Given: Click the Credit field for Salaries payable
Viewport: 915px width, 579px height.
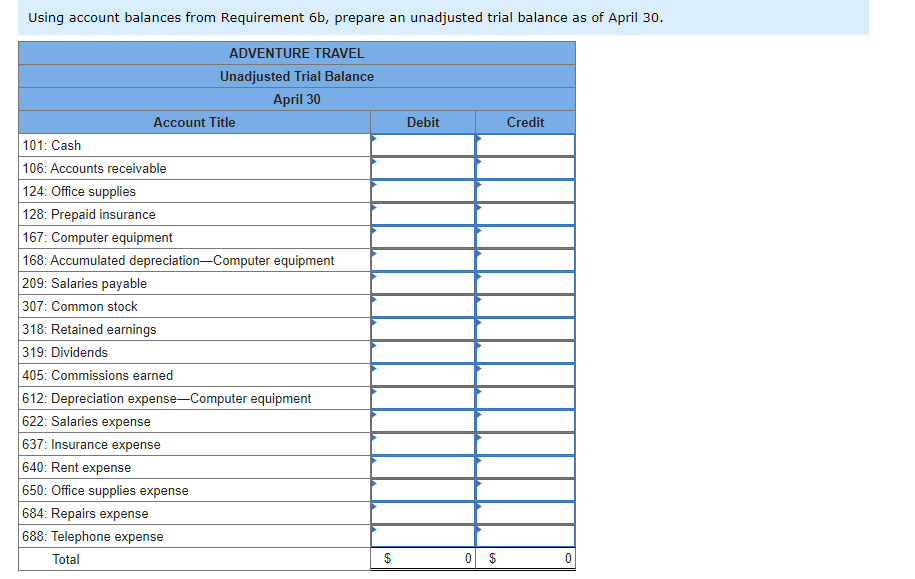Looking at the screenshot, I should [525, 283].
